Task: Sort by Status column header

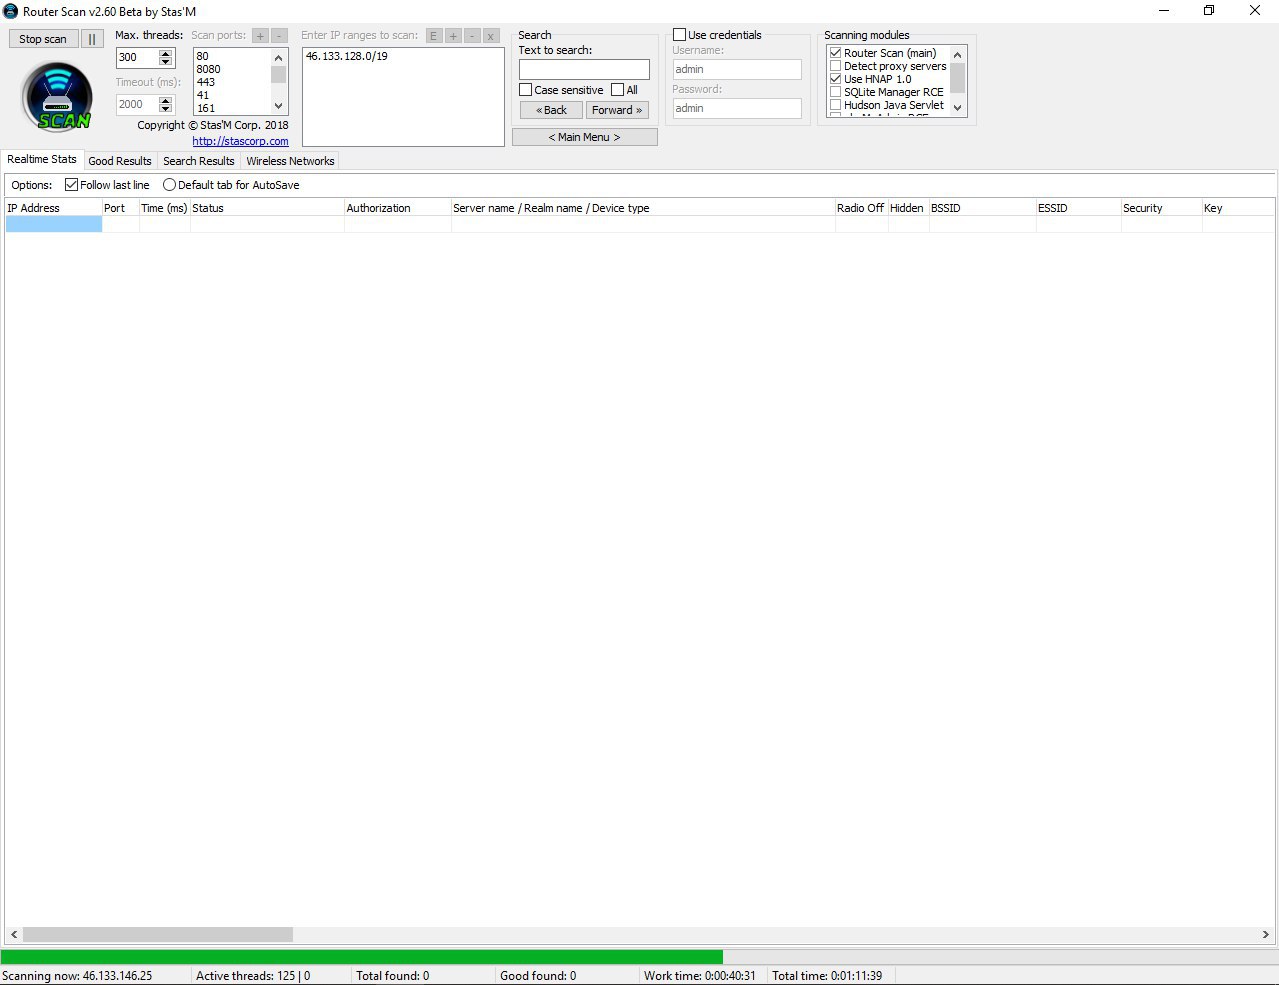Action: click(267, 208)
